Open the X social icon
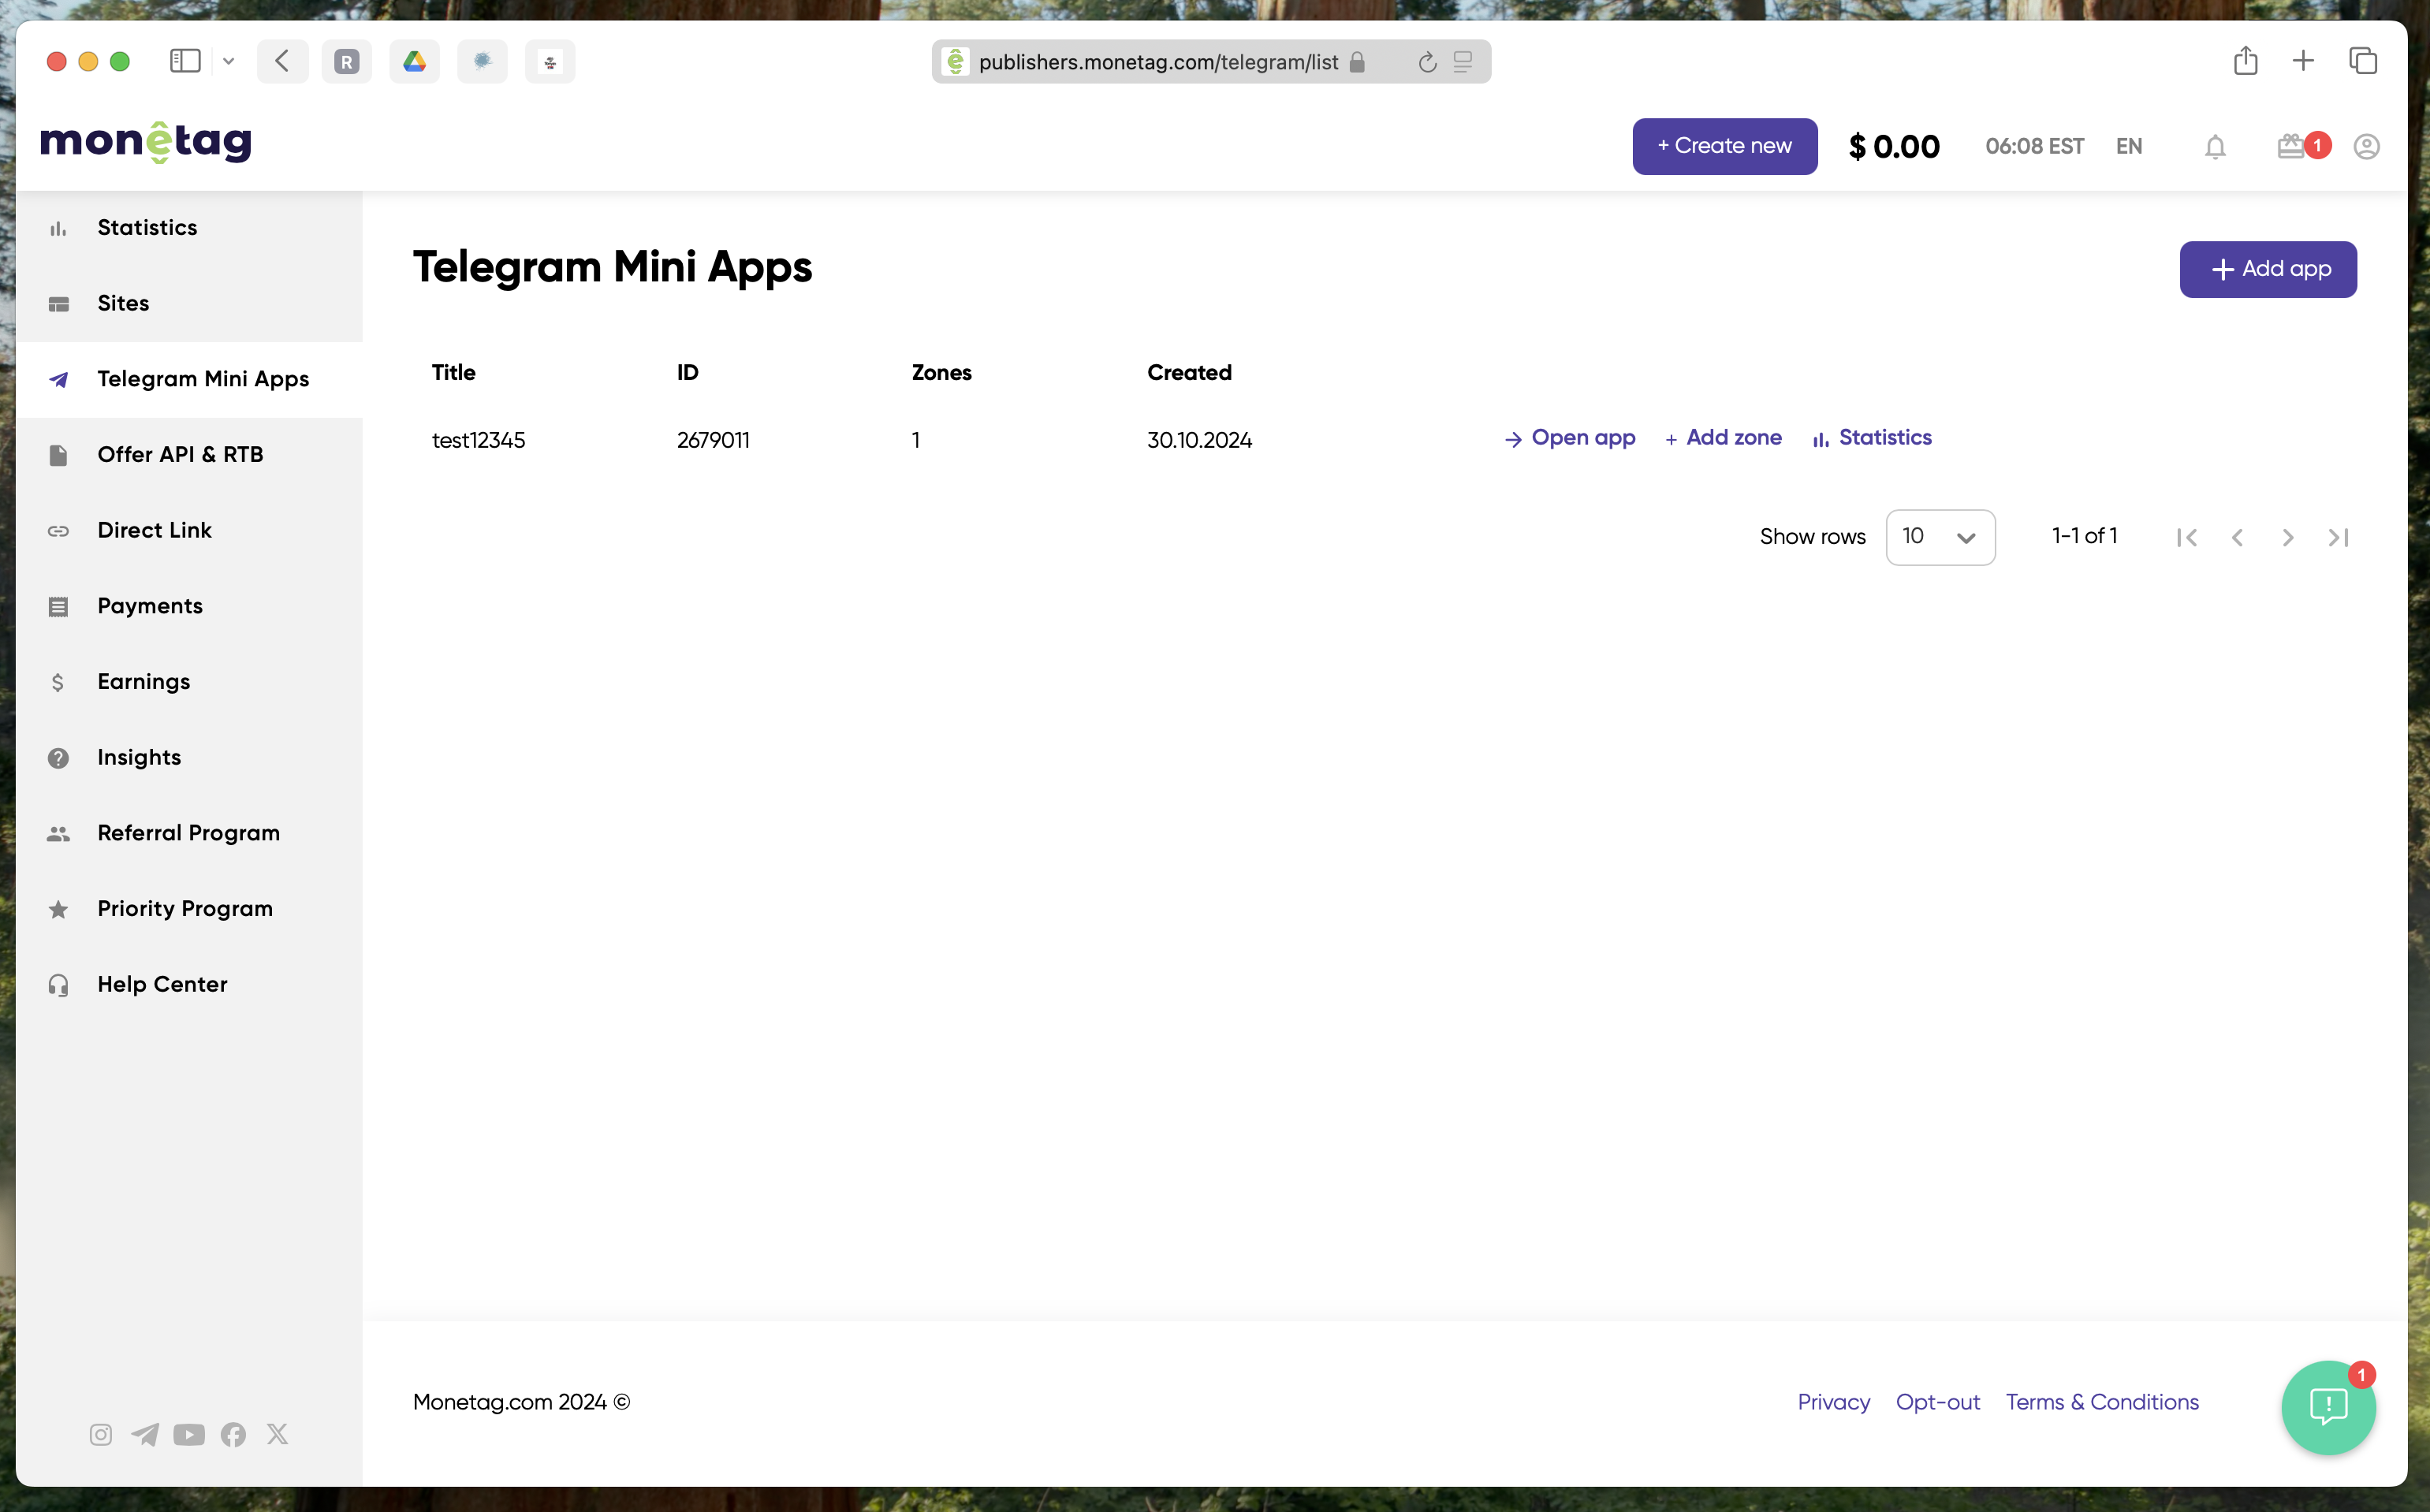The height and width of the screenshot is (1512, 2430). tap(277, 1434)
